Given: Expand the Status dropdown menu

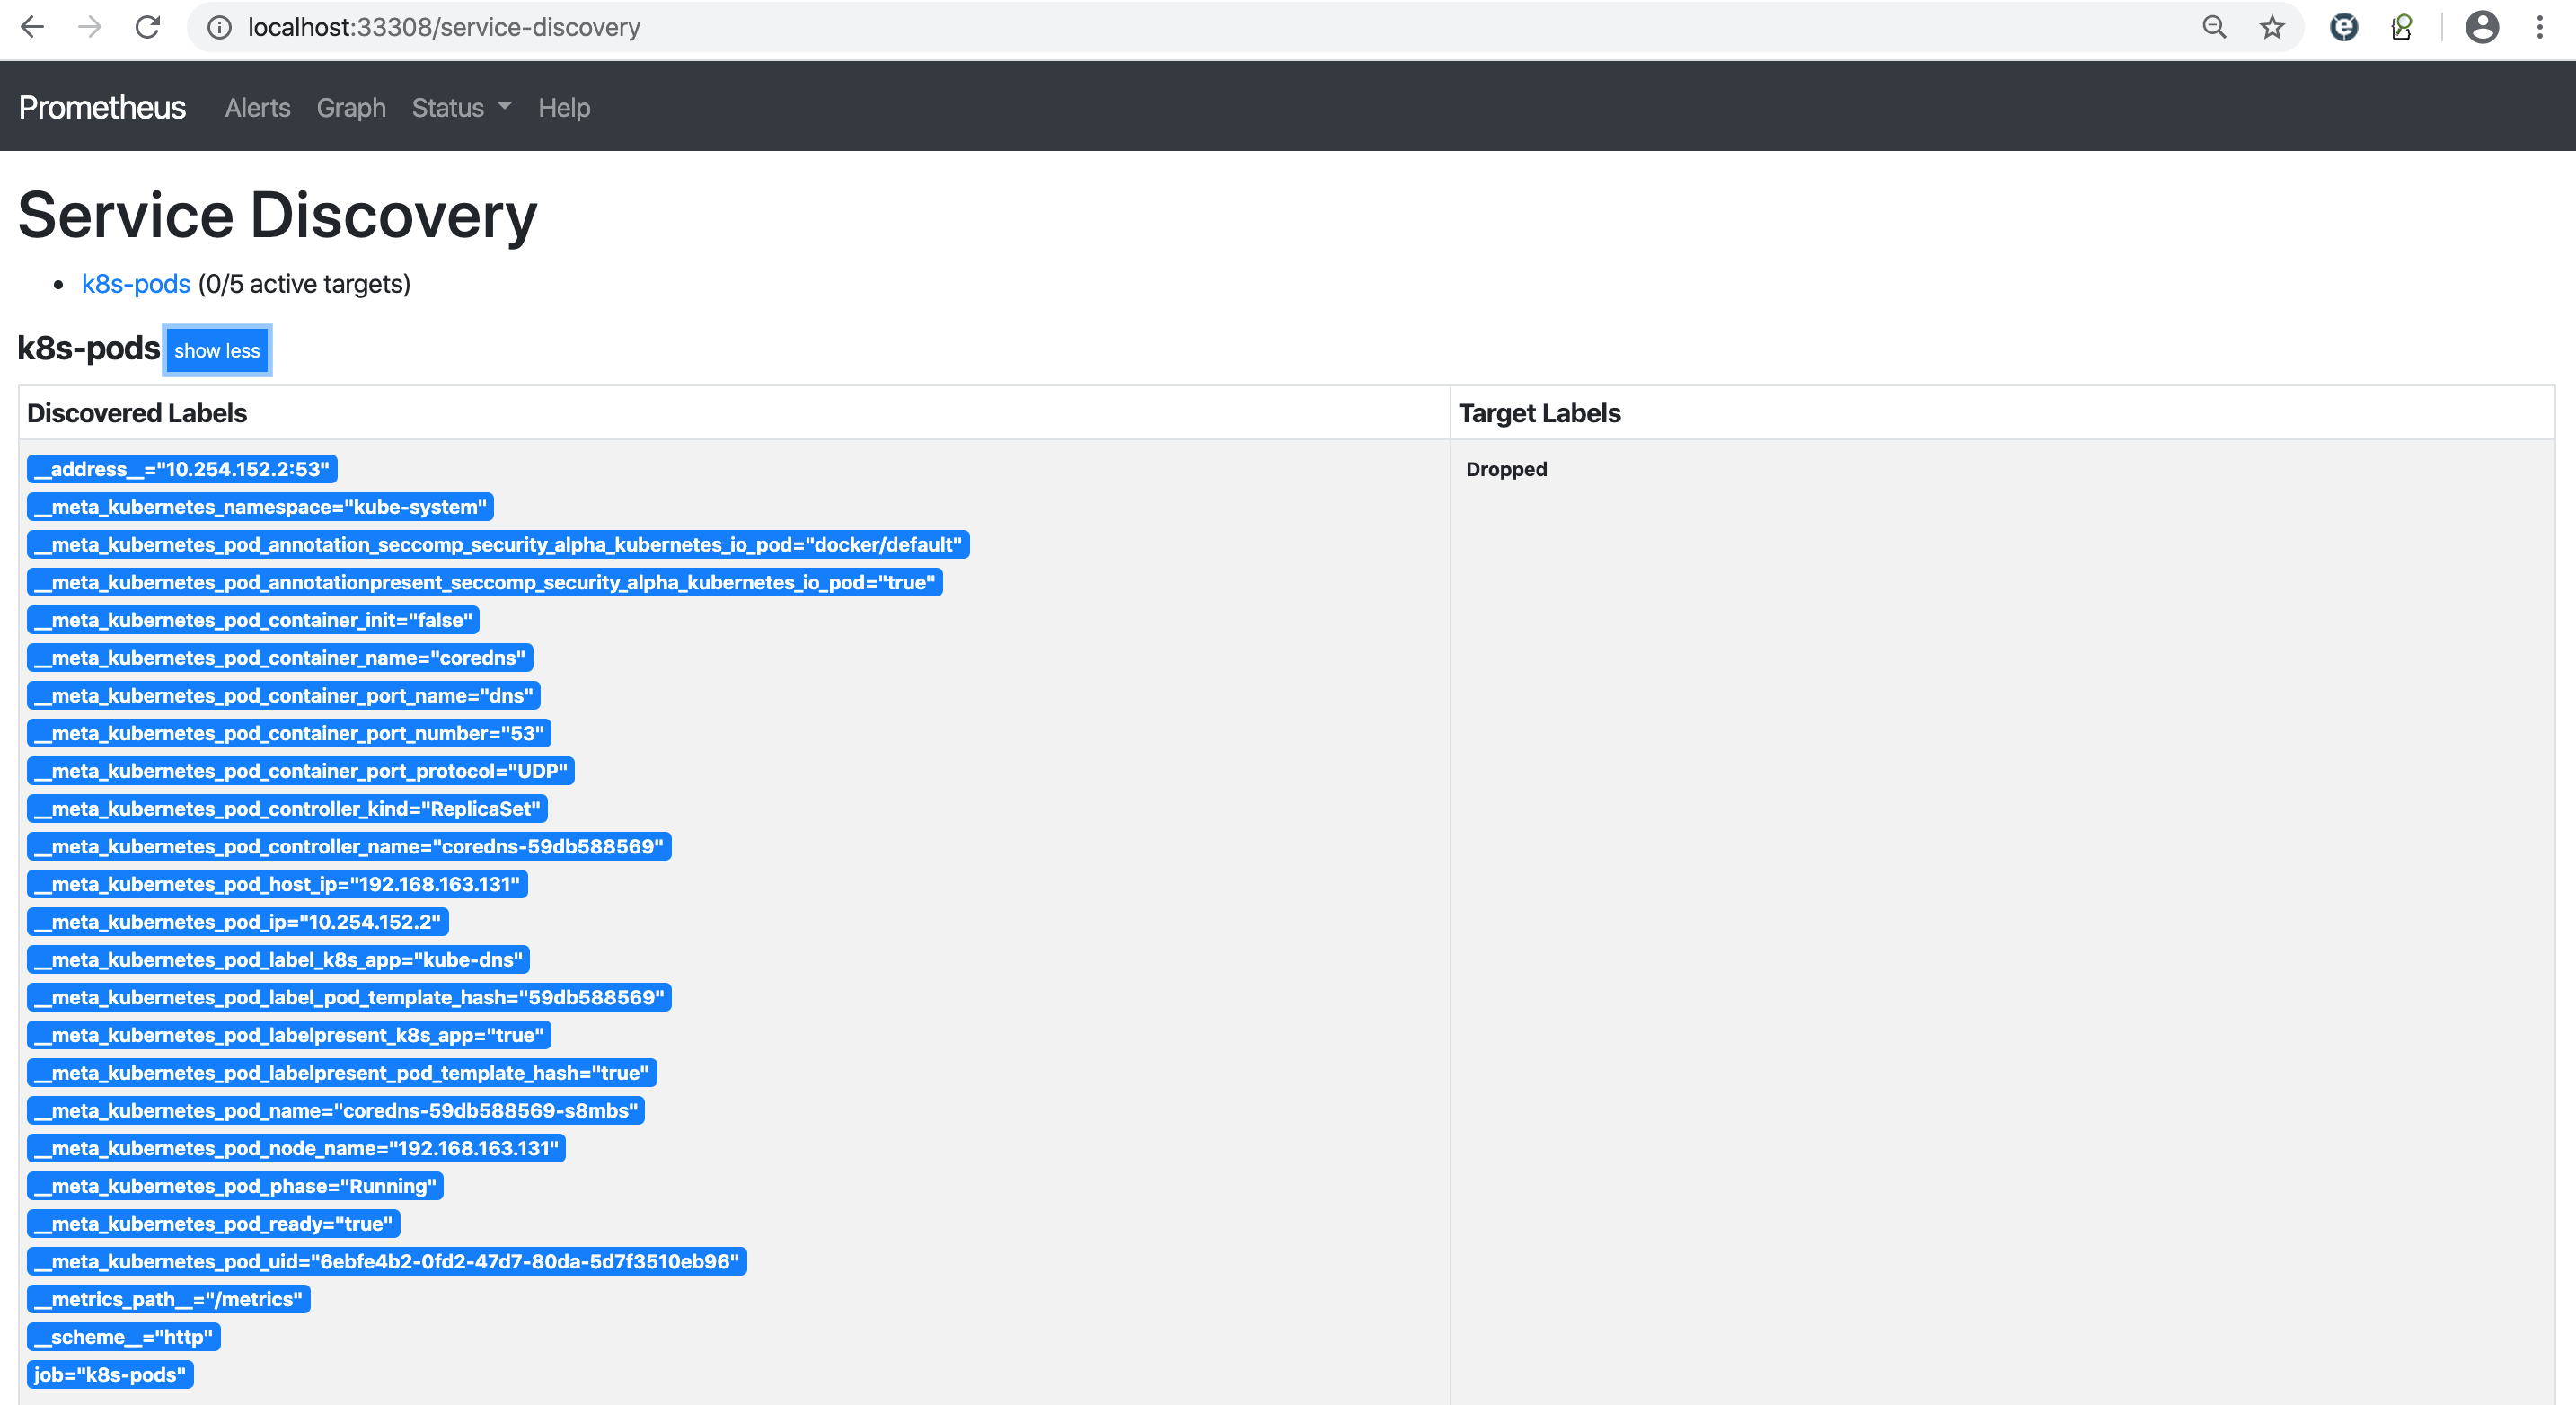Looking at the screenshot, I should 461,108.
